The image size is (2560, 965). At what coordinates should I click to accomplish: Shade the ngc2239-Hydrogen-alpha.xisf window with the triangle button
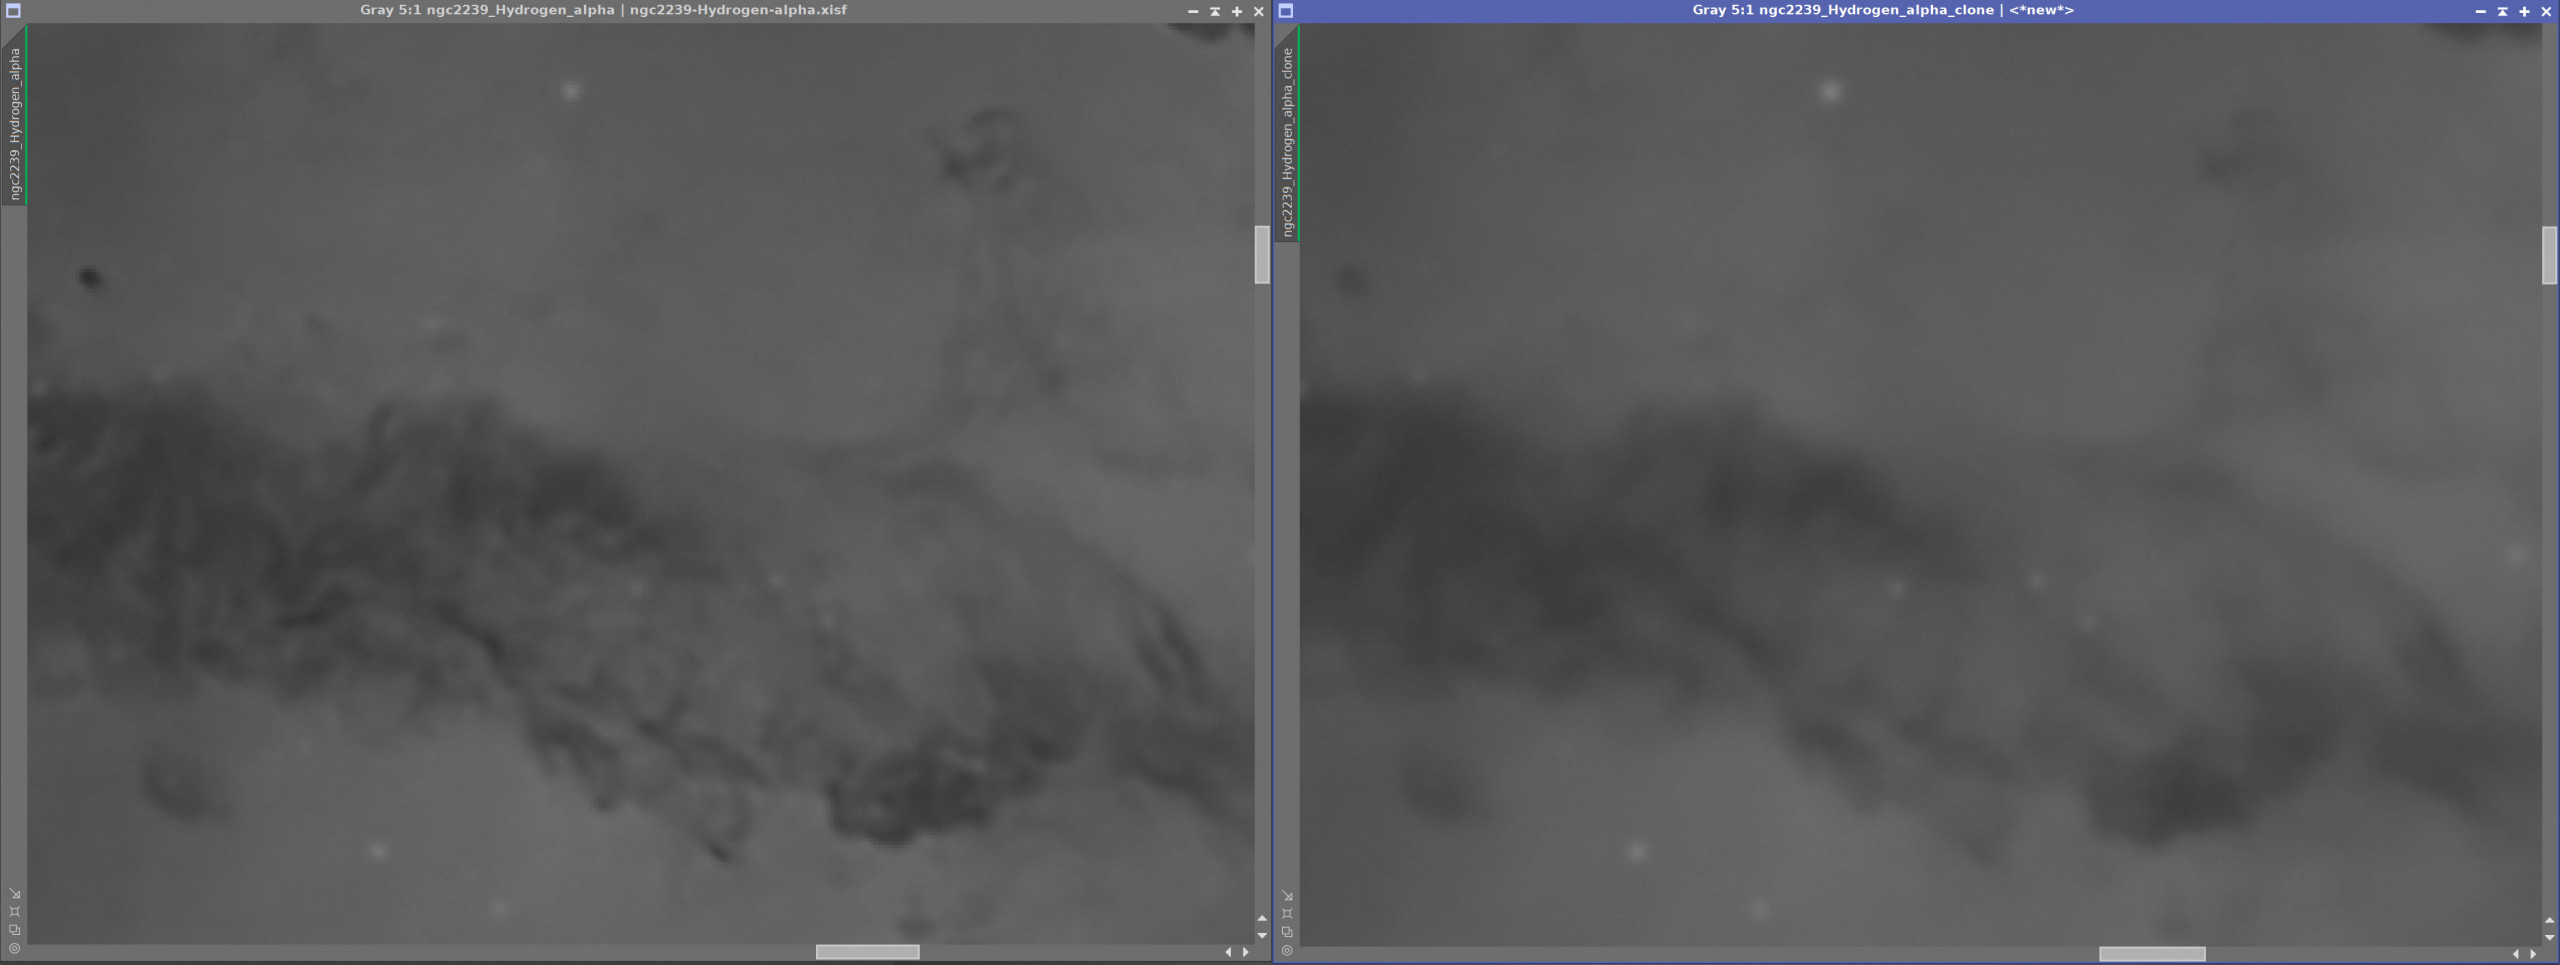click(1215, 11)
